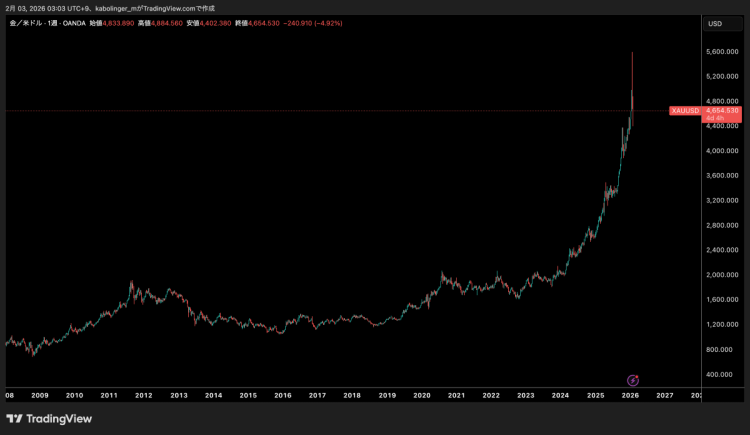Click the 3,600.000 price axis label

point(721,176)
